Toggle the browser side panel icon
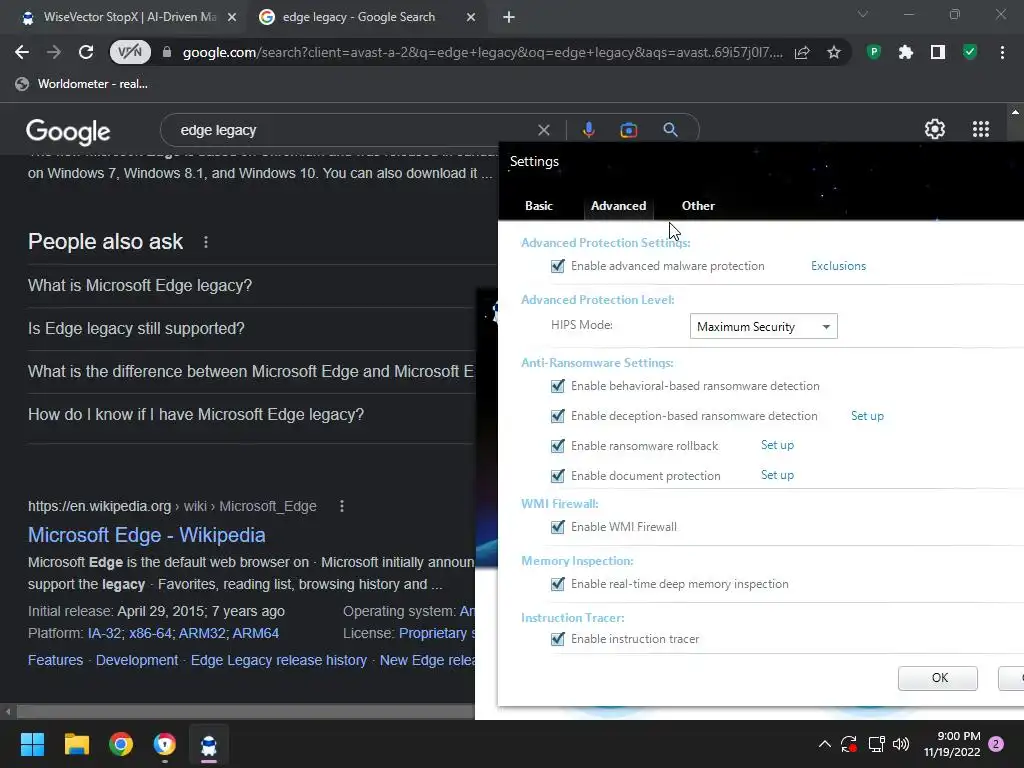Viewport: 1024px width, 768px height. click(937, 52)
